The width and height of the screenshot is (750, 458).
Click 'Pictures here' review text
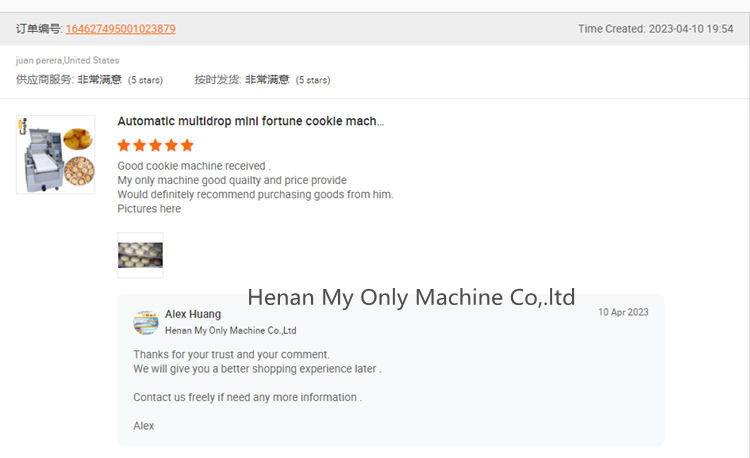tap(149, 209)
